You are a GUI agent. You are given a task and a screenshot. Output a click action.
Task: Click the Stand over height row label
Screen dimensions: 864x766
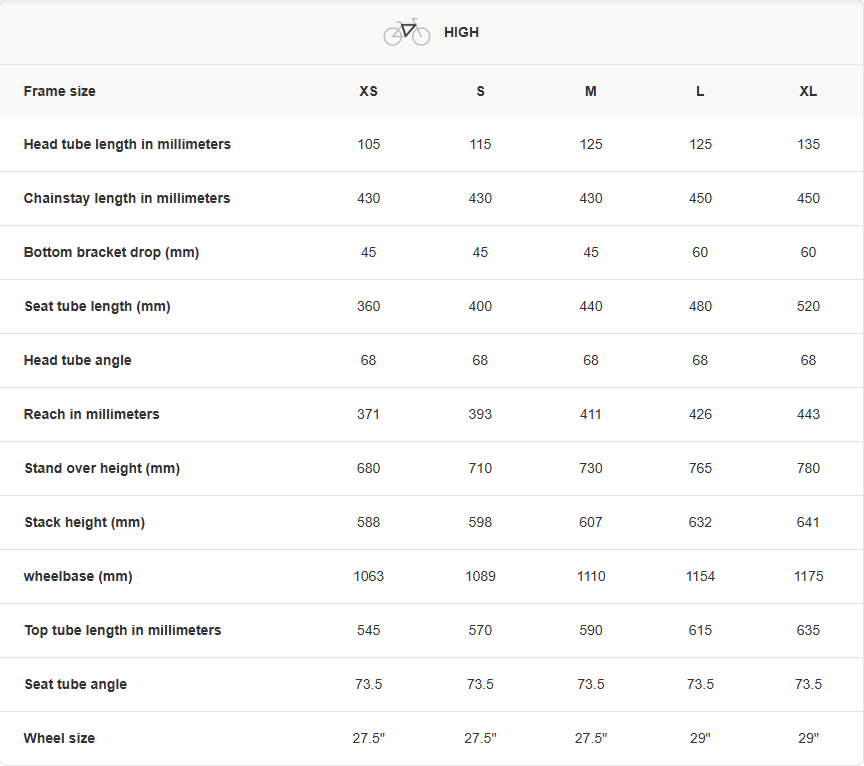tap(102, 468)
